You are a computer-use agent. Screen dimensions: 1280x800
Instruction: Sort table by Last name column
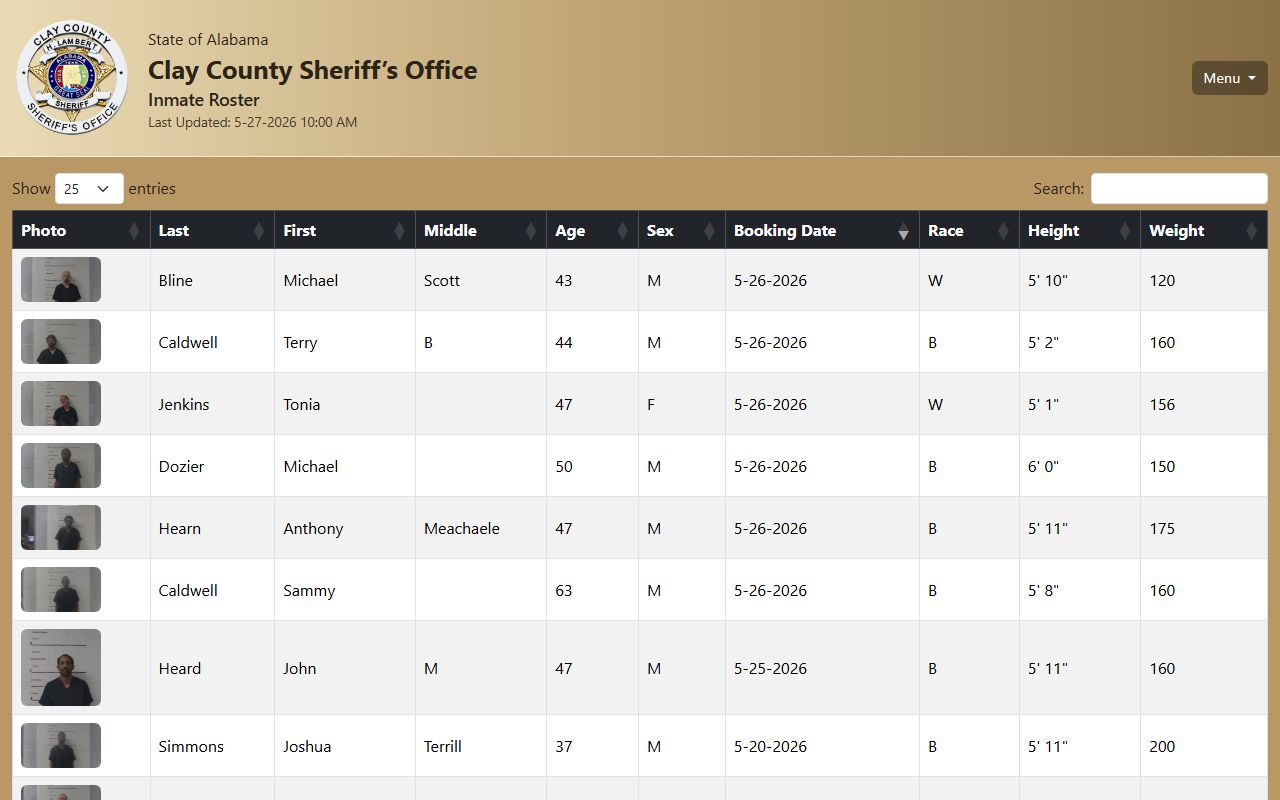tap(212, 230)
